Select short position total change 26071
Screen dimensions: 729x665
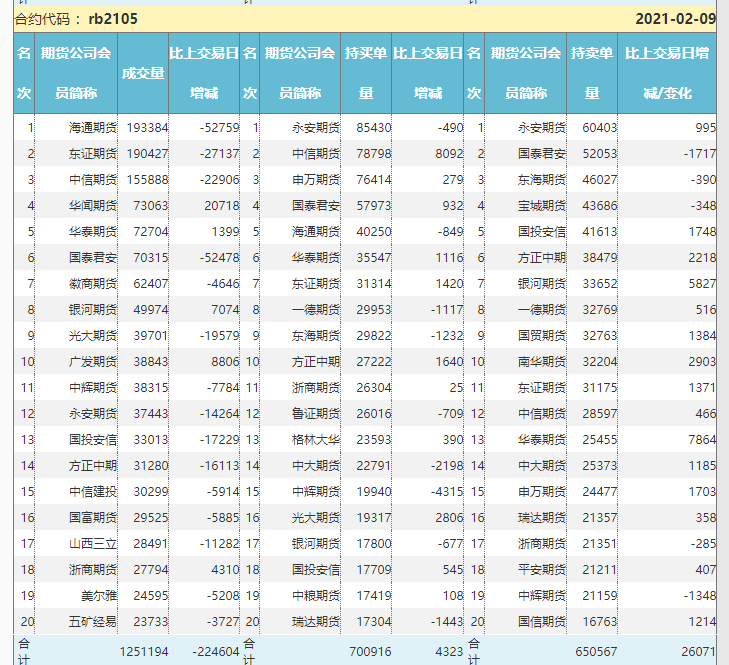(x=699, y=652)
